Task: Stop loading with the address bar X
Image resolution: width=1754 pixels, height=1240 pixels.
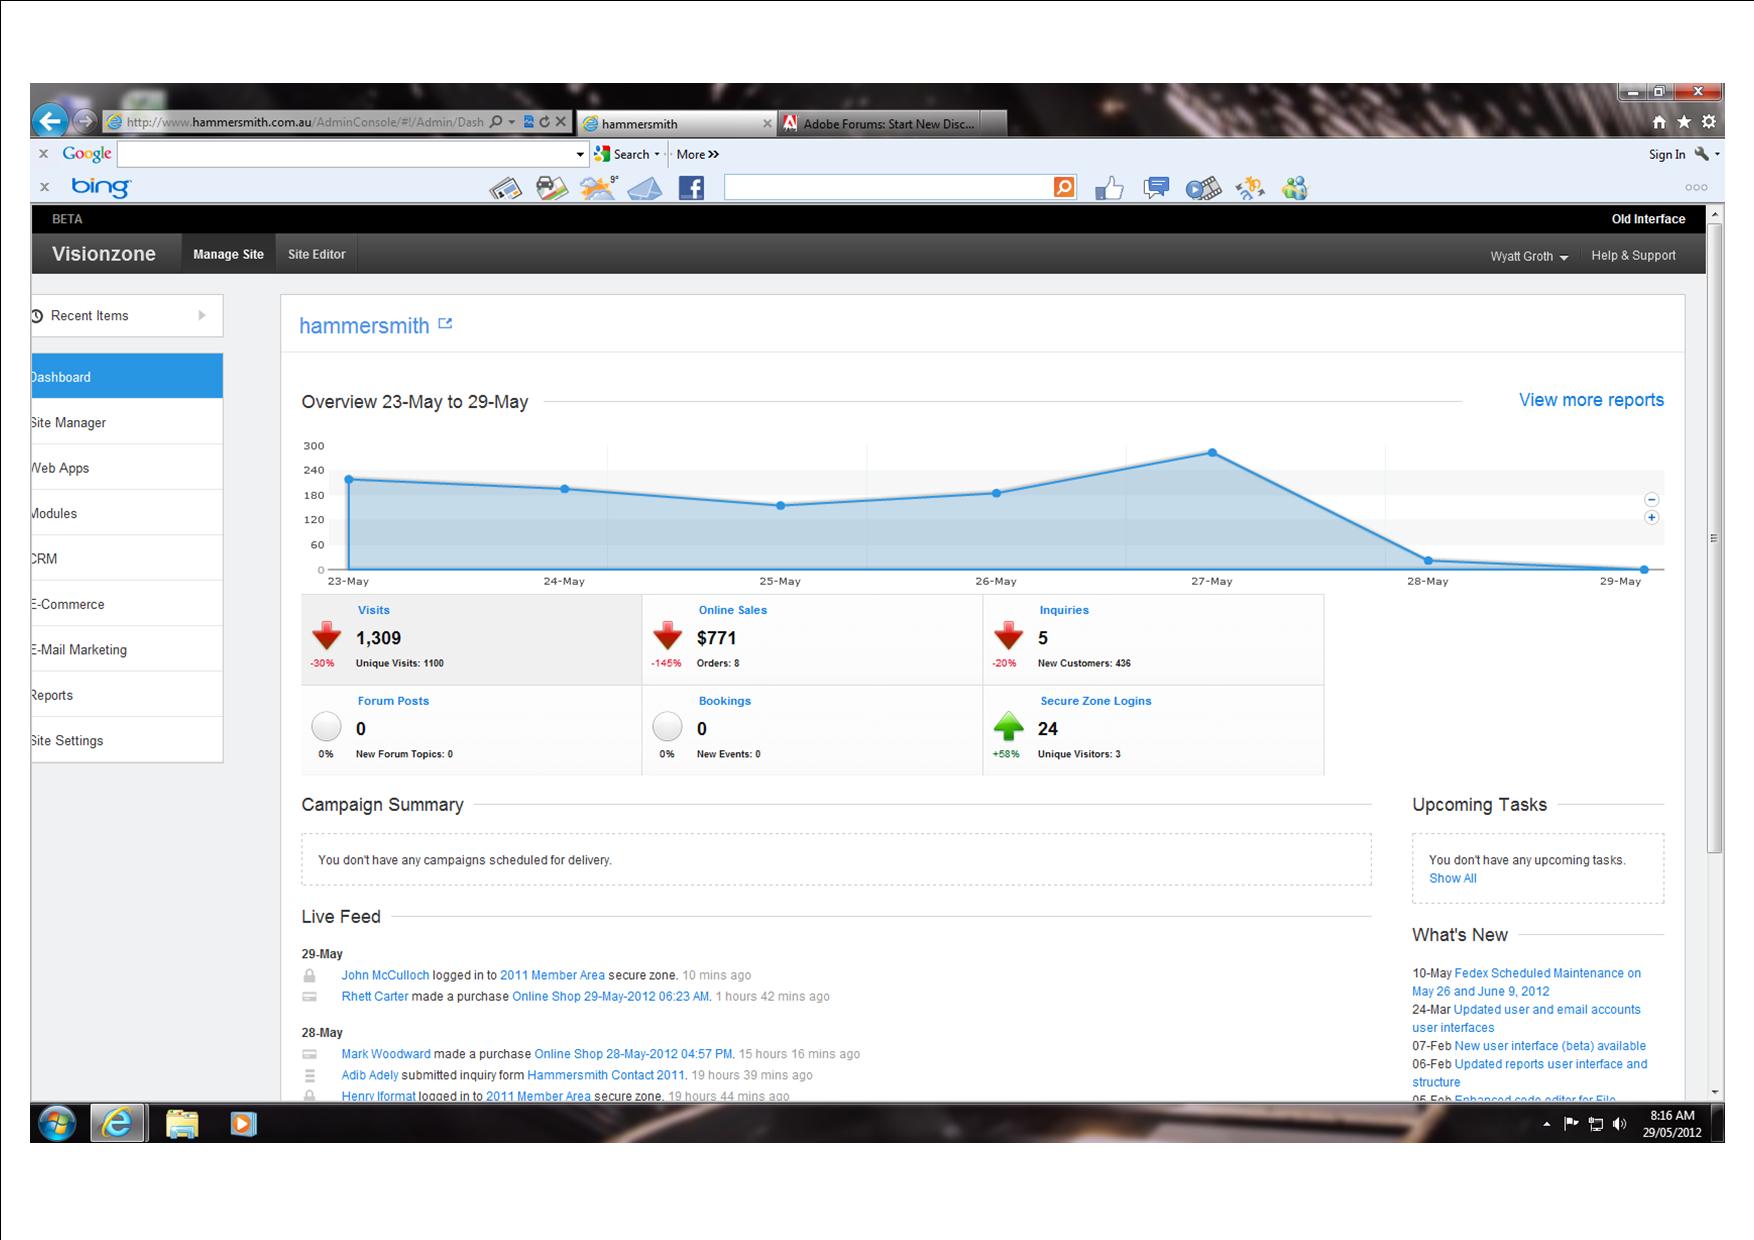Action: point(561,122)
